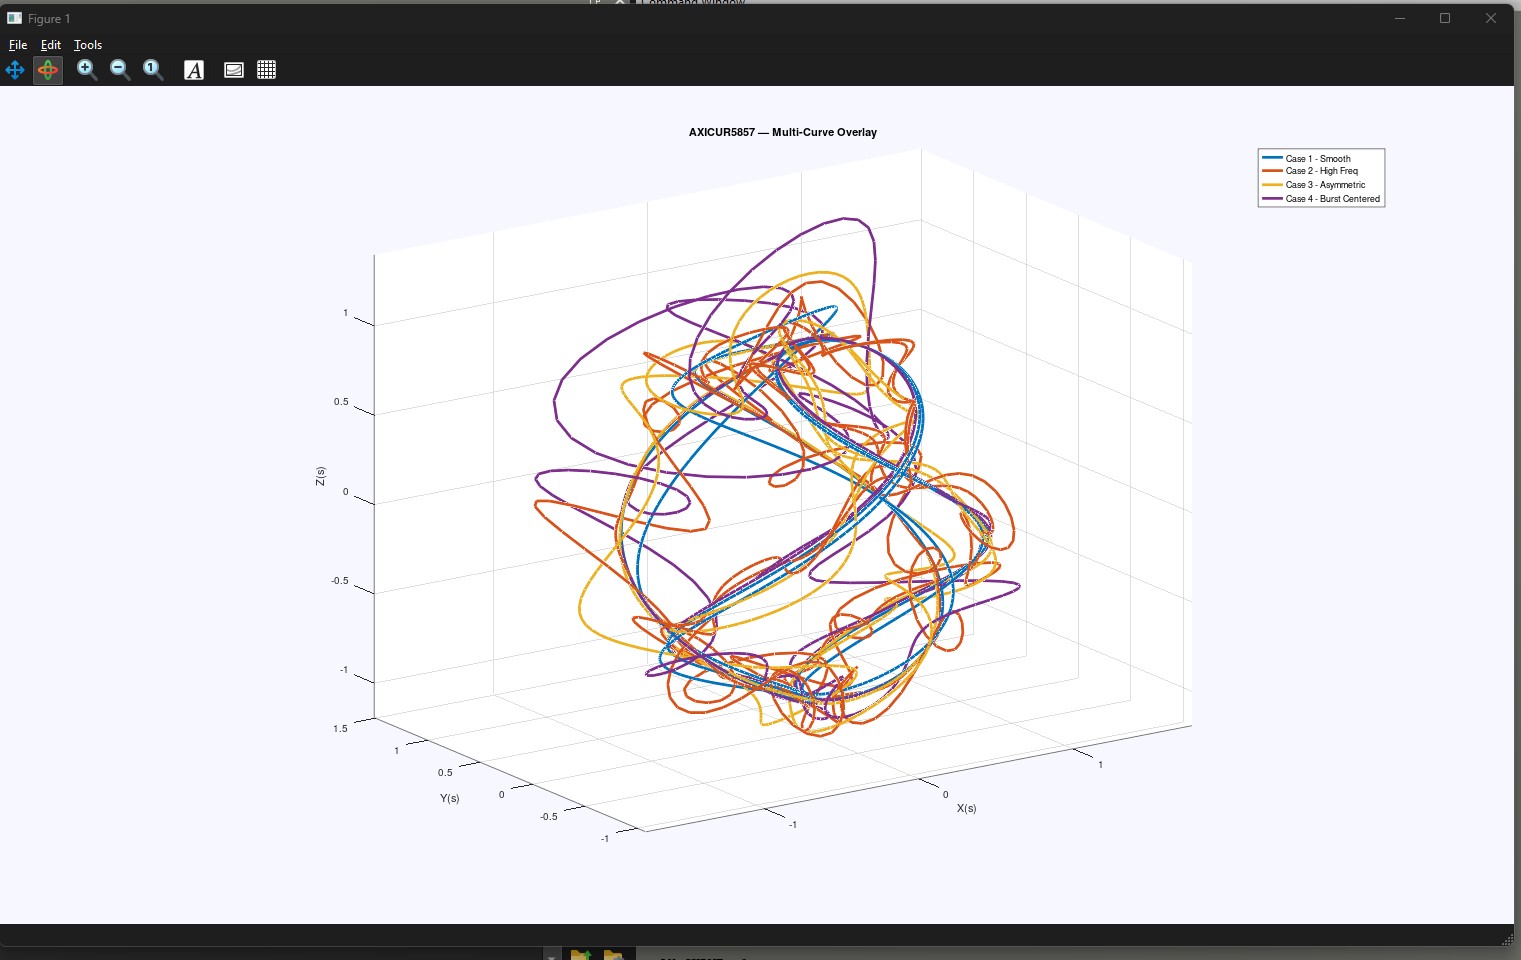The image size is (1521, 960).
Task: Activate the Zoom In magnifier
Action: click(87, 70)
